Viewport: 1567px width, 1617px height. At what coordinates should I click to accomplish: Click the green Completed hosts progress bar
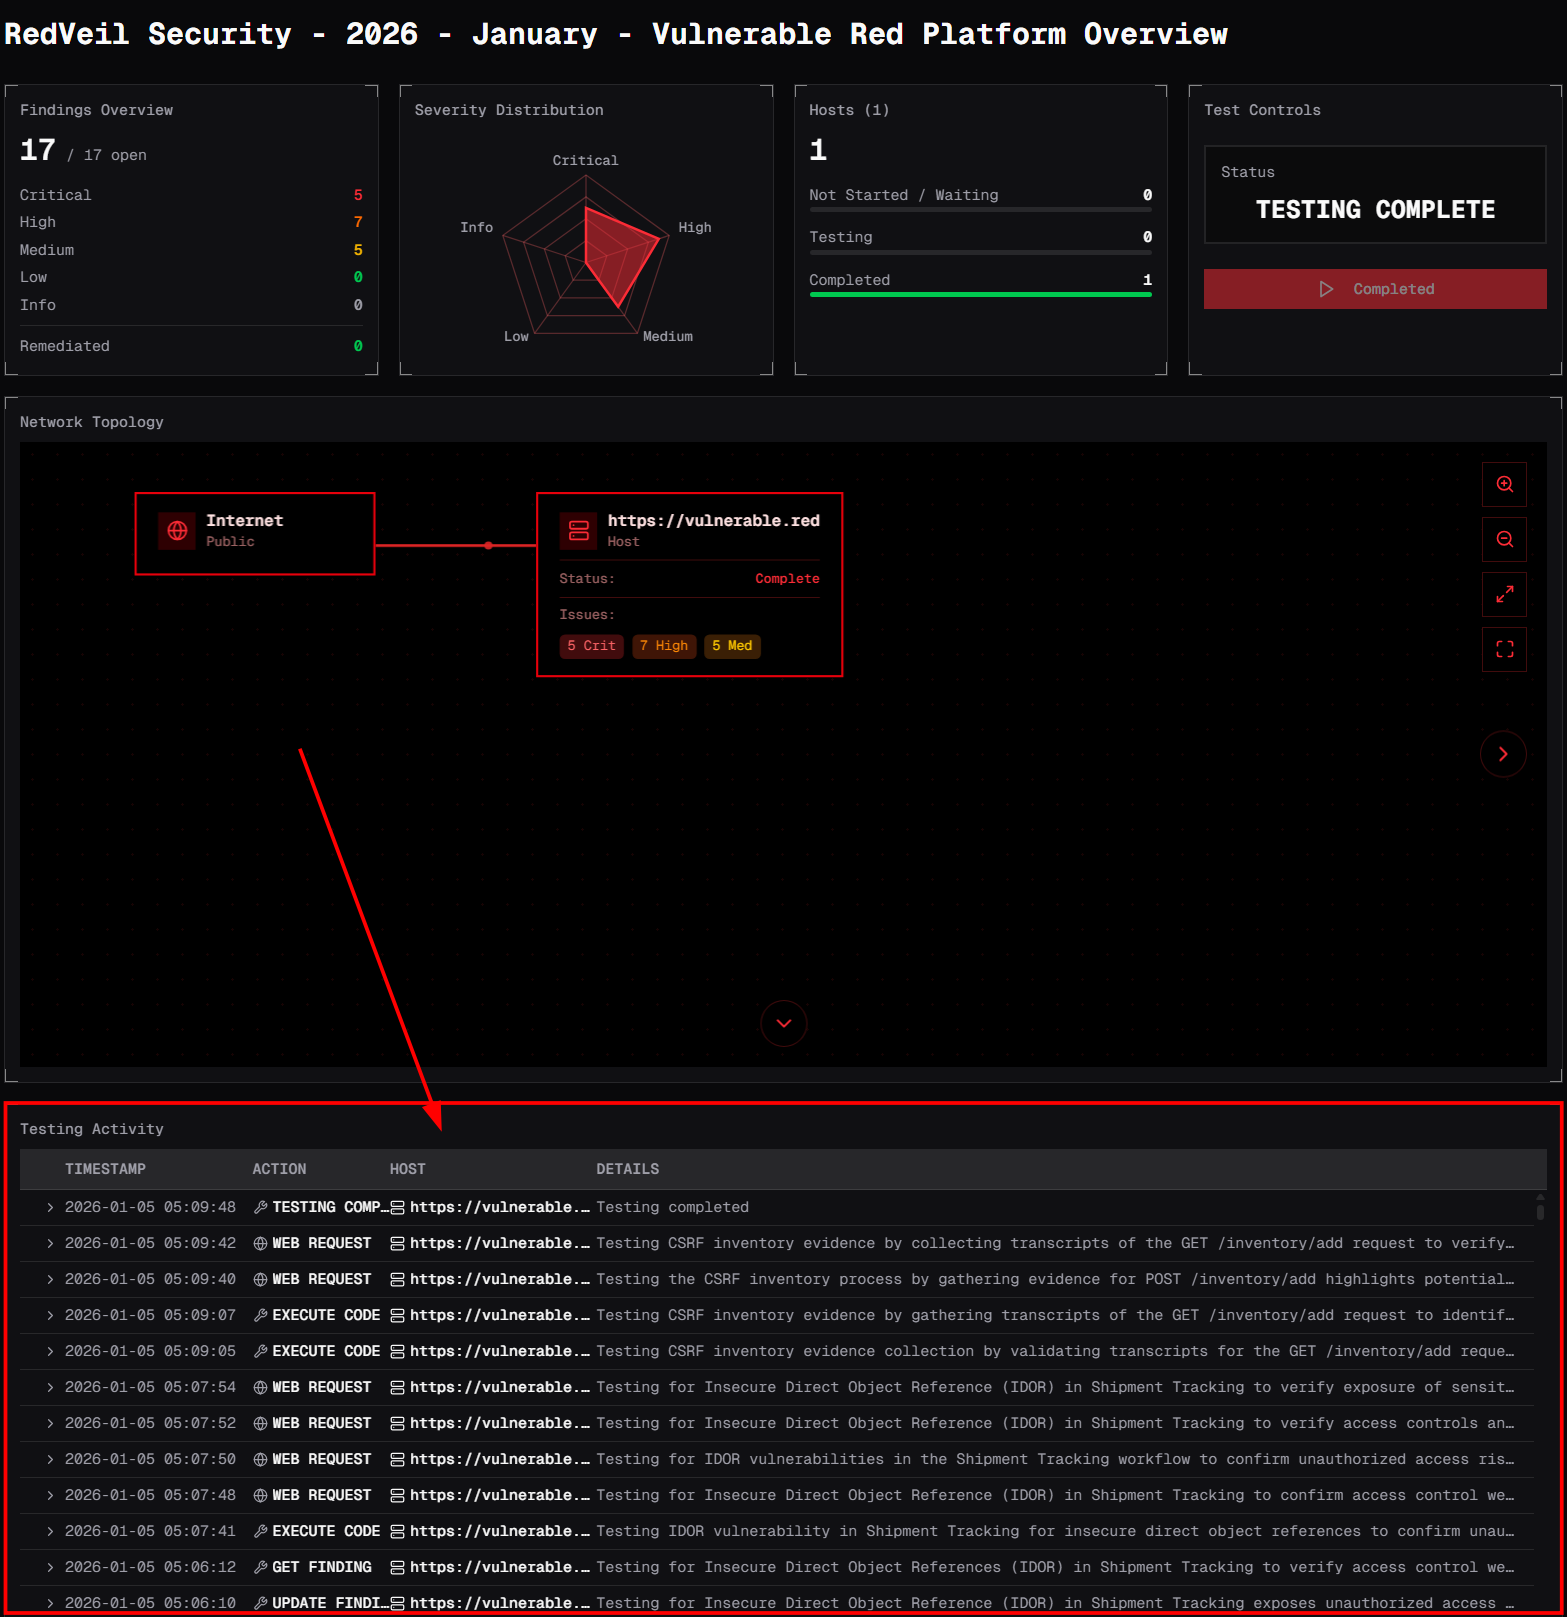tap(980, 295)
